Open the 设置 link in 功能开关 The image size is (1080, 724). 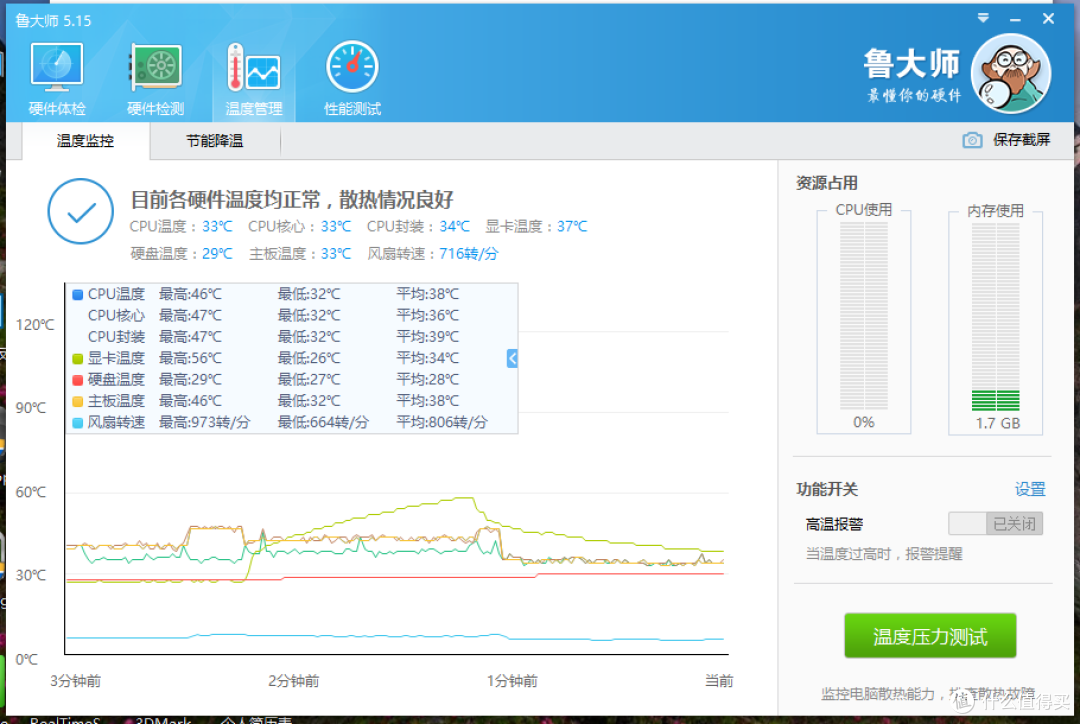click(x=1030, y=489)
